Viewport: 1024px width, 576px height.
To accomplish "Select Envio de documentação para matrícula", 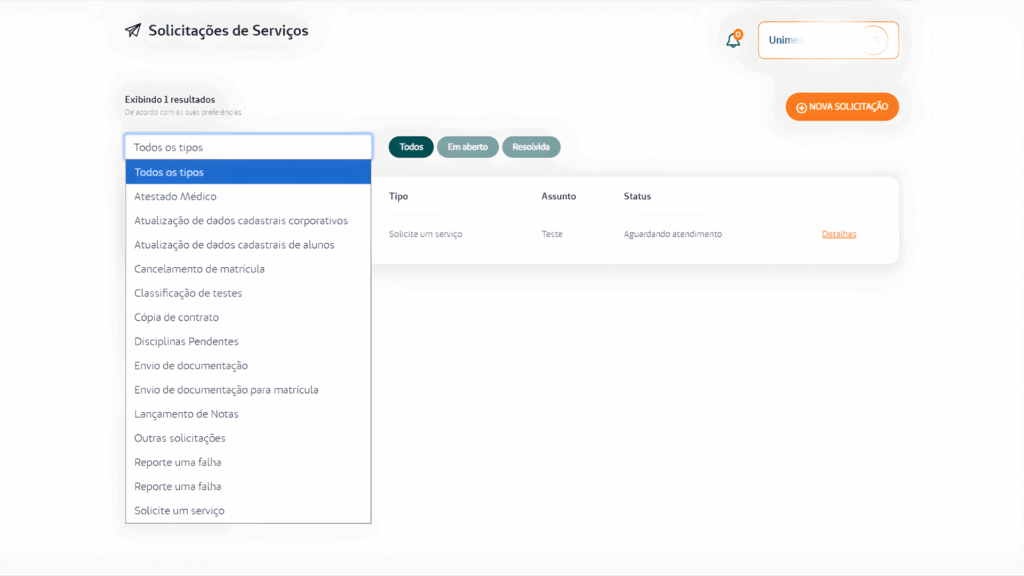I will tap(226, 390).
